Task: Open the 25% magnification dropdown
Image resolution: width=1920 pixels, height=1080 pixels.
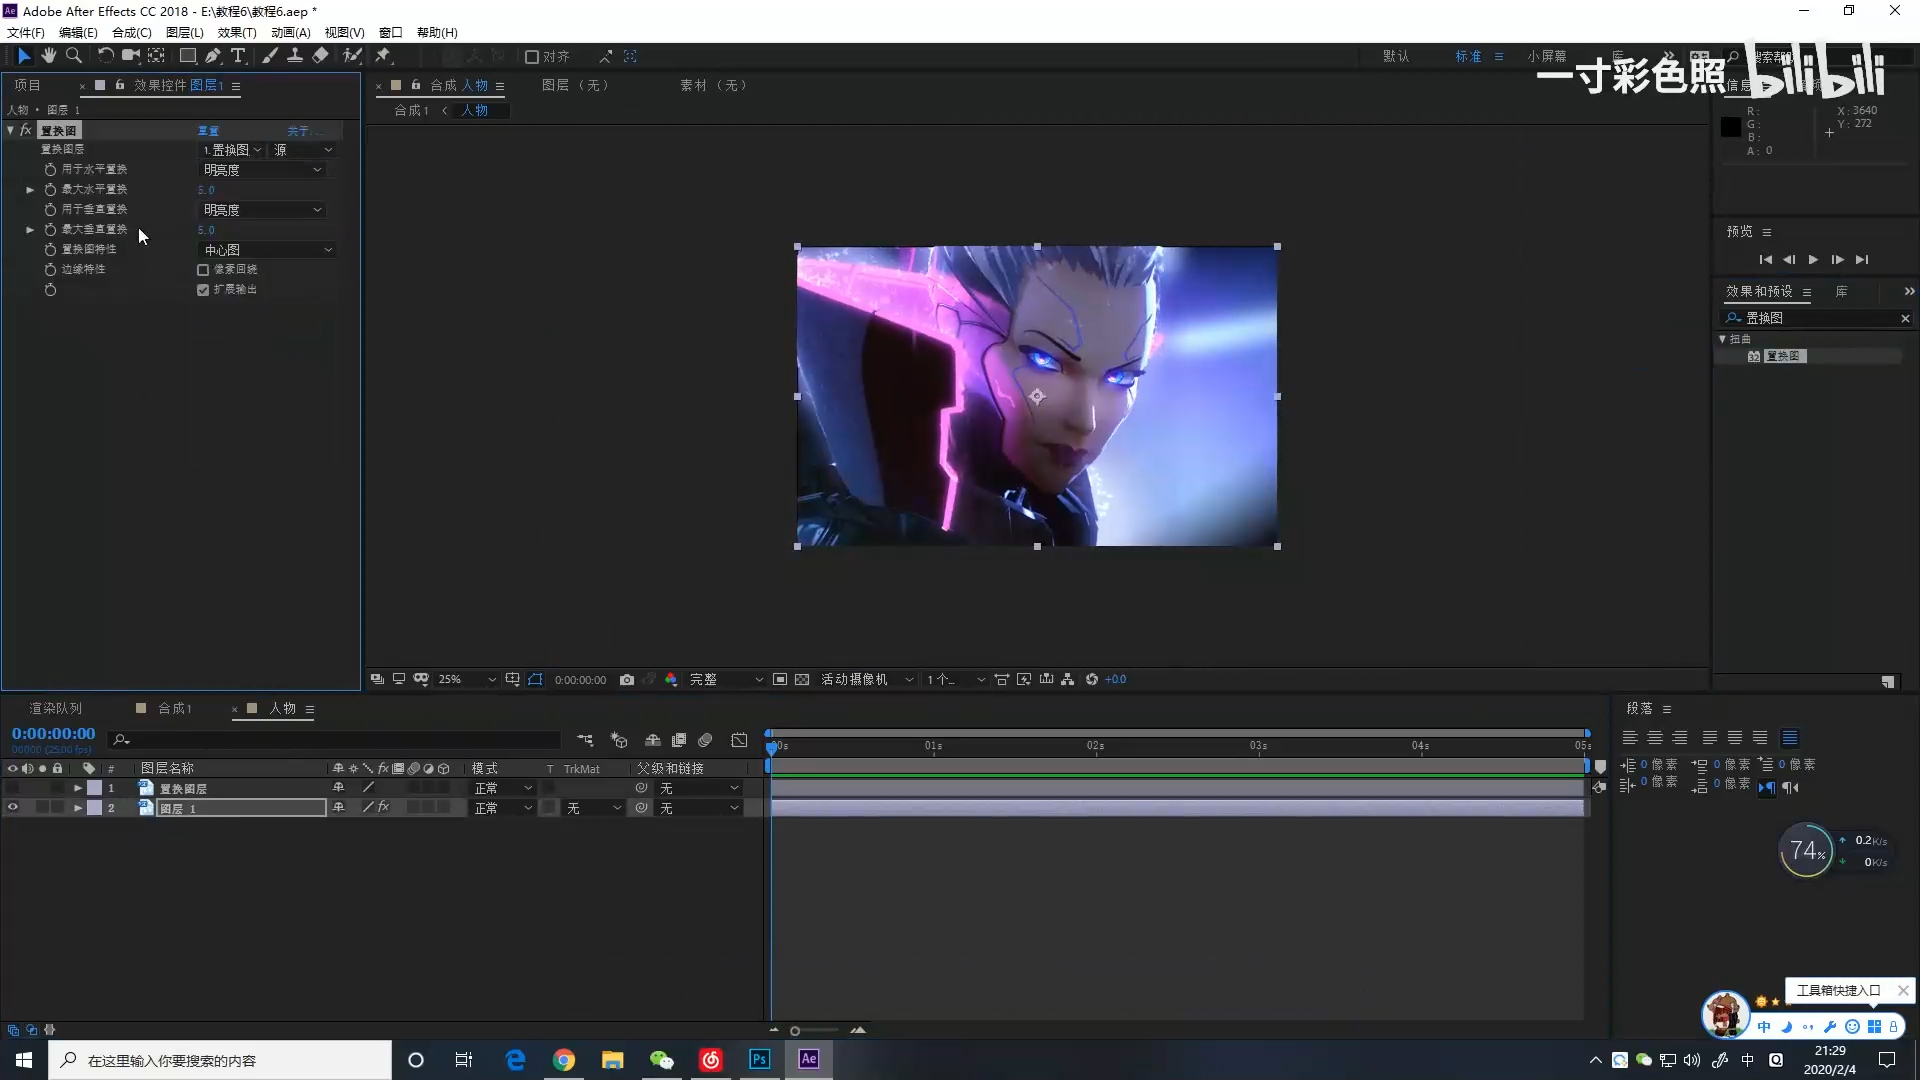Action: pos(467,679)
